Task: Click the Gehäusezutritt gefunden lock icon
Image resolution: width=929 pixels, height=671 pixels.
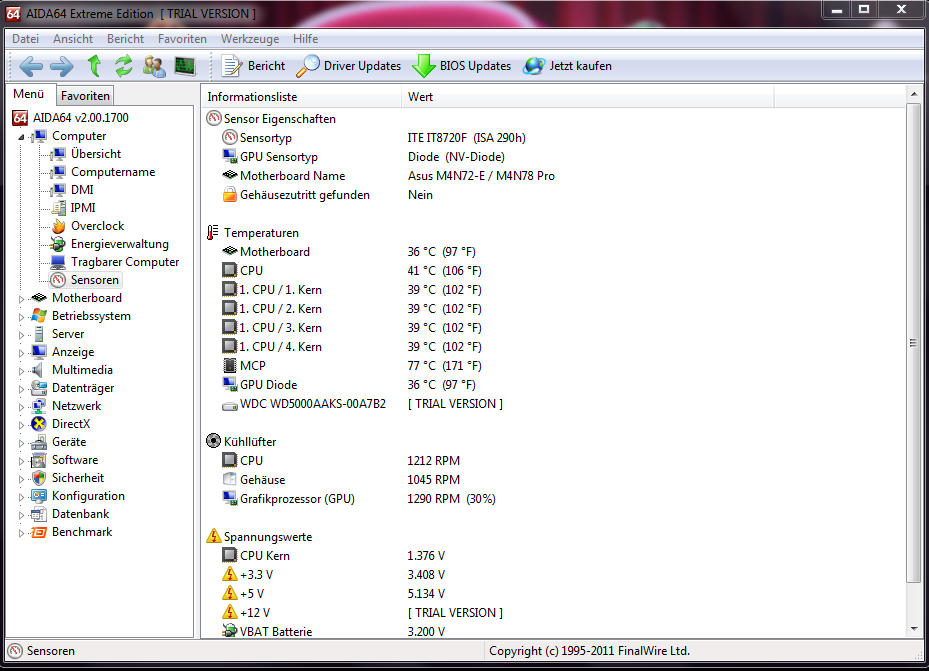Action: click(230, 194)
